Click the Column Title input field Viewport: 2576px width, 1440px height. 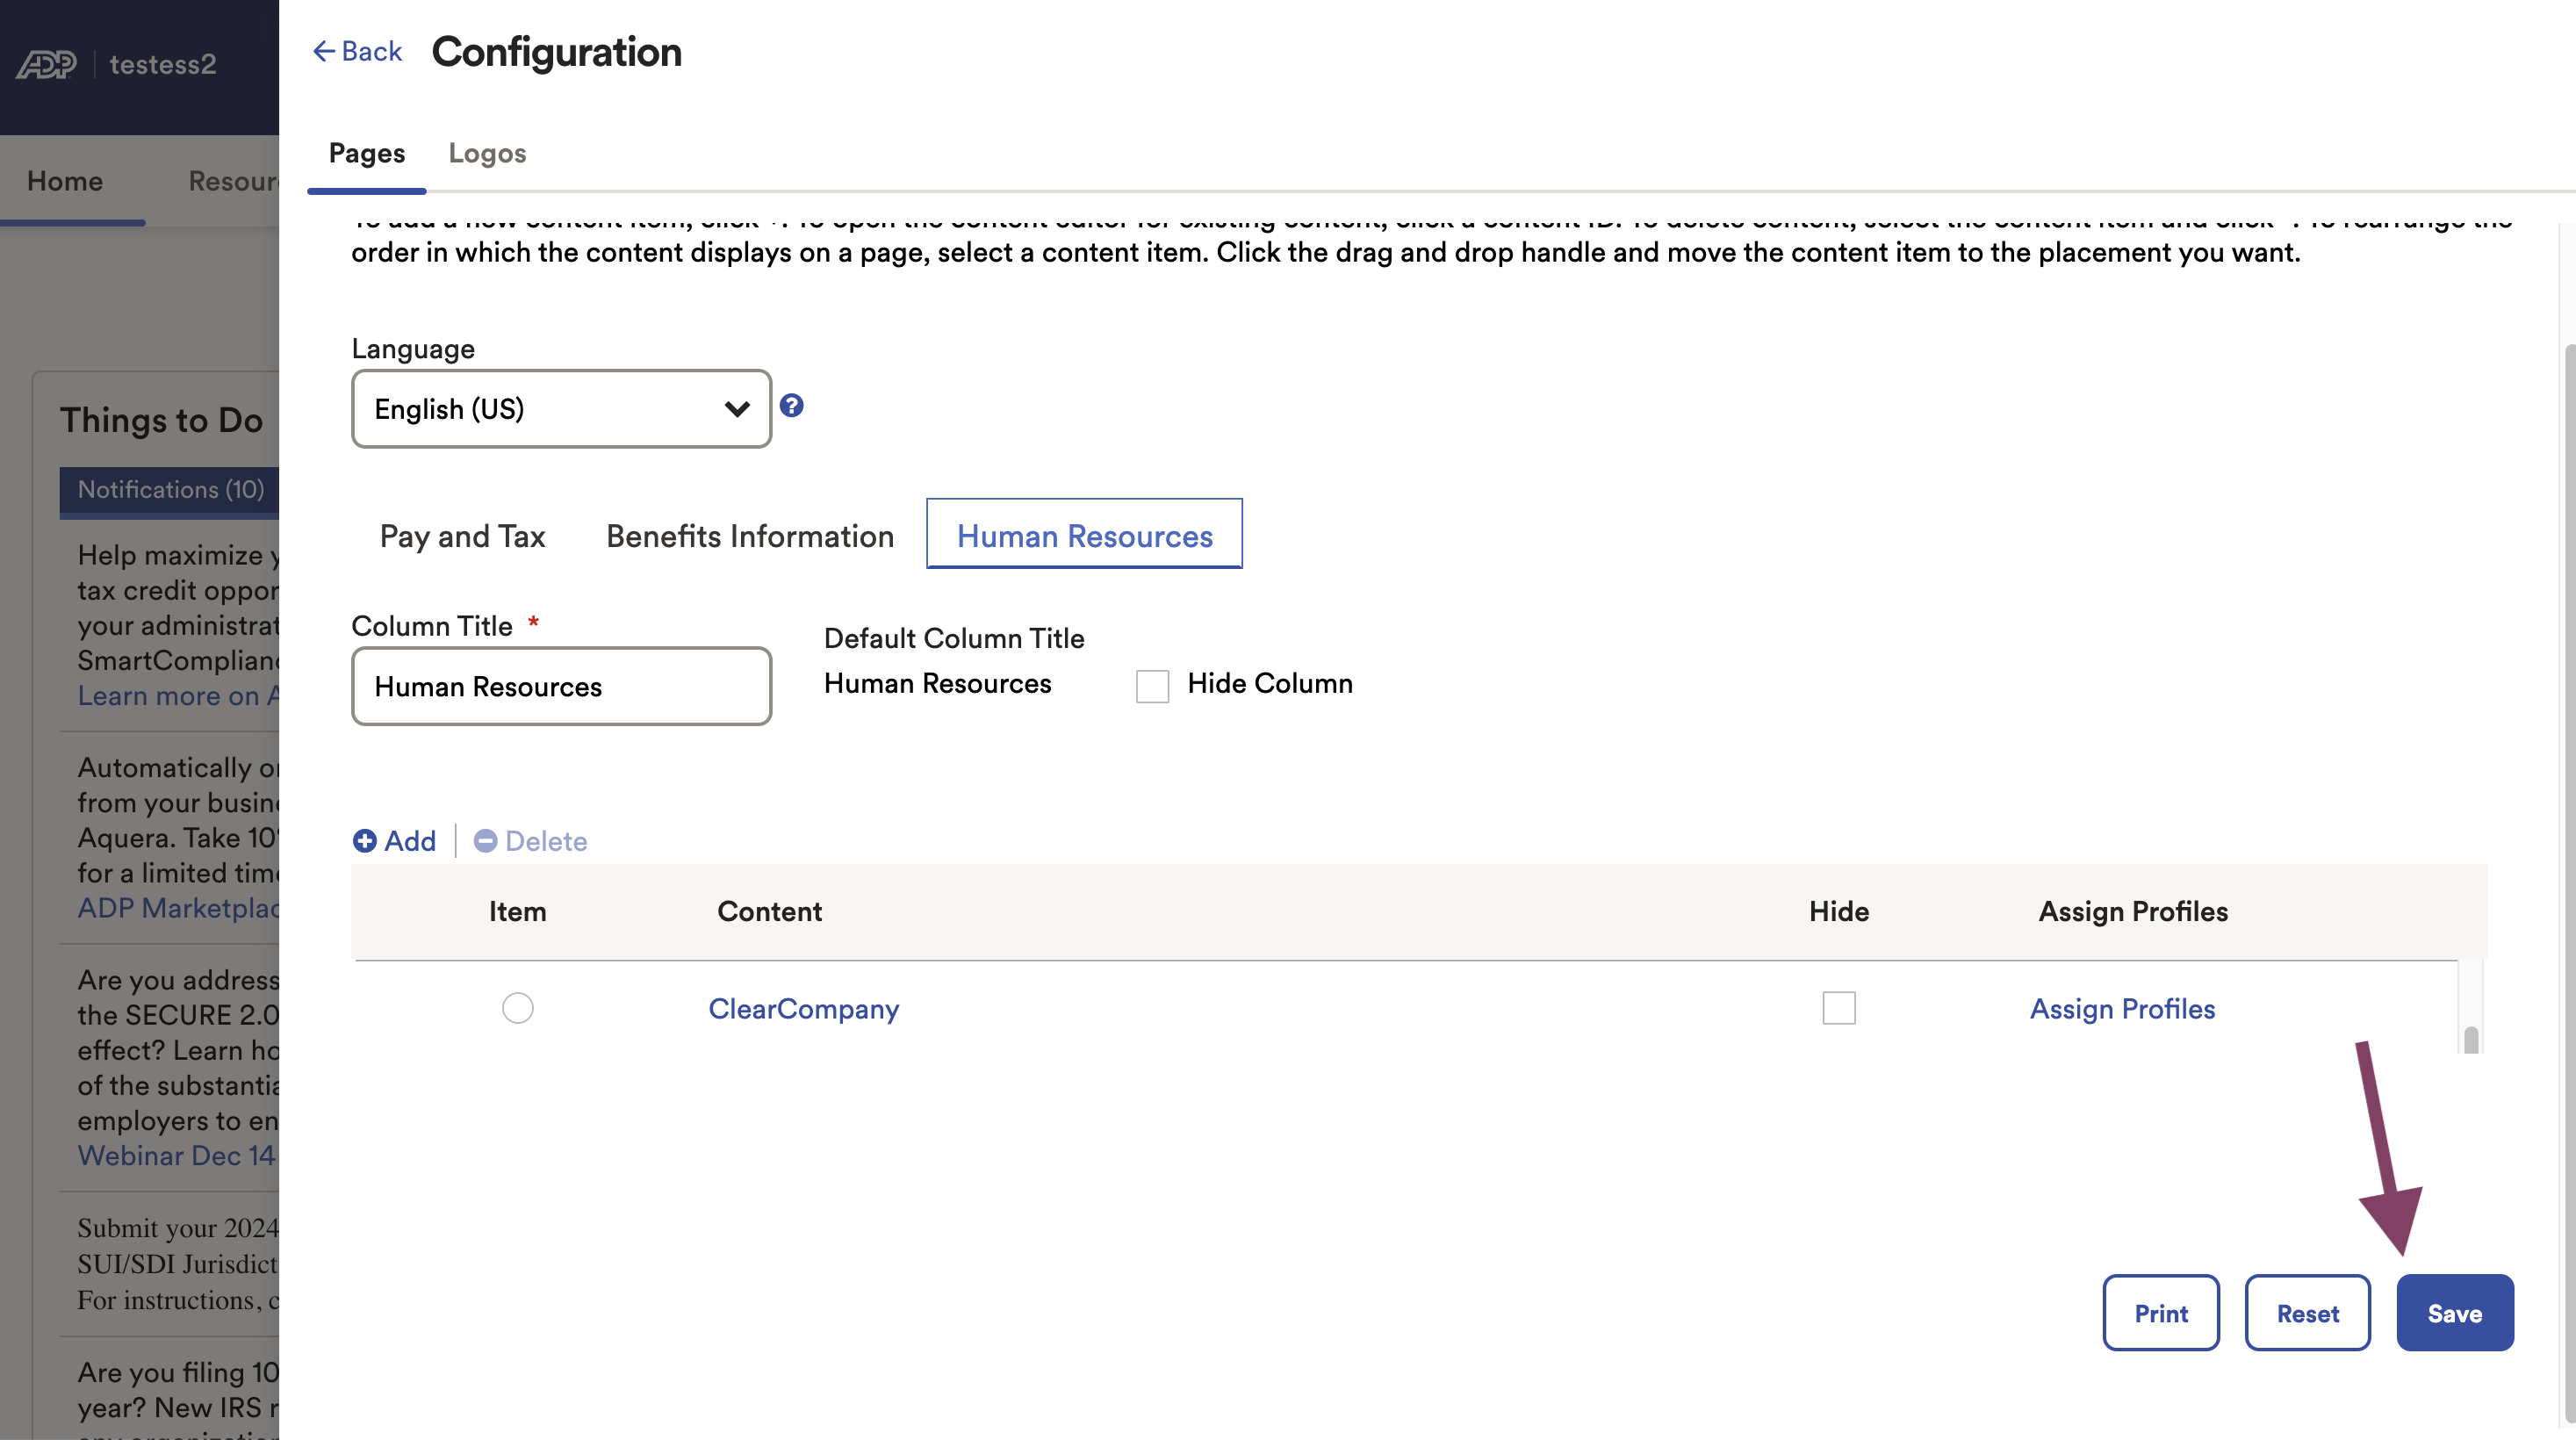[x=561, y=686]
